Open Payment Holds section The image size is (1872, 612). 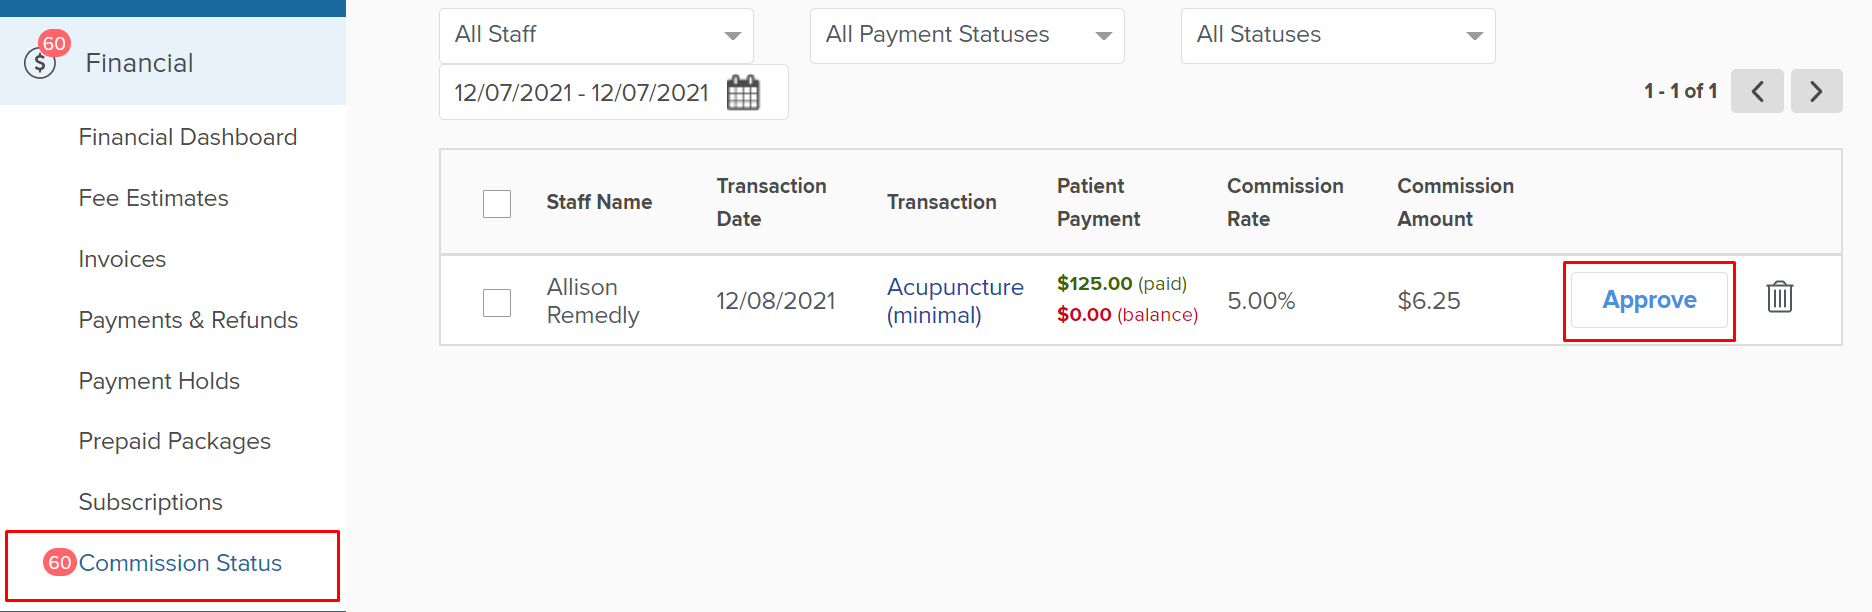pos(159,381)
